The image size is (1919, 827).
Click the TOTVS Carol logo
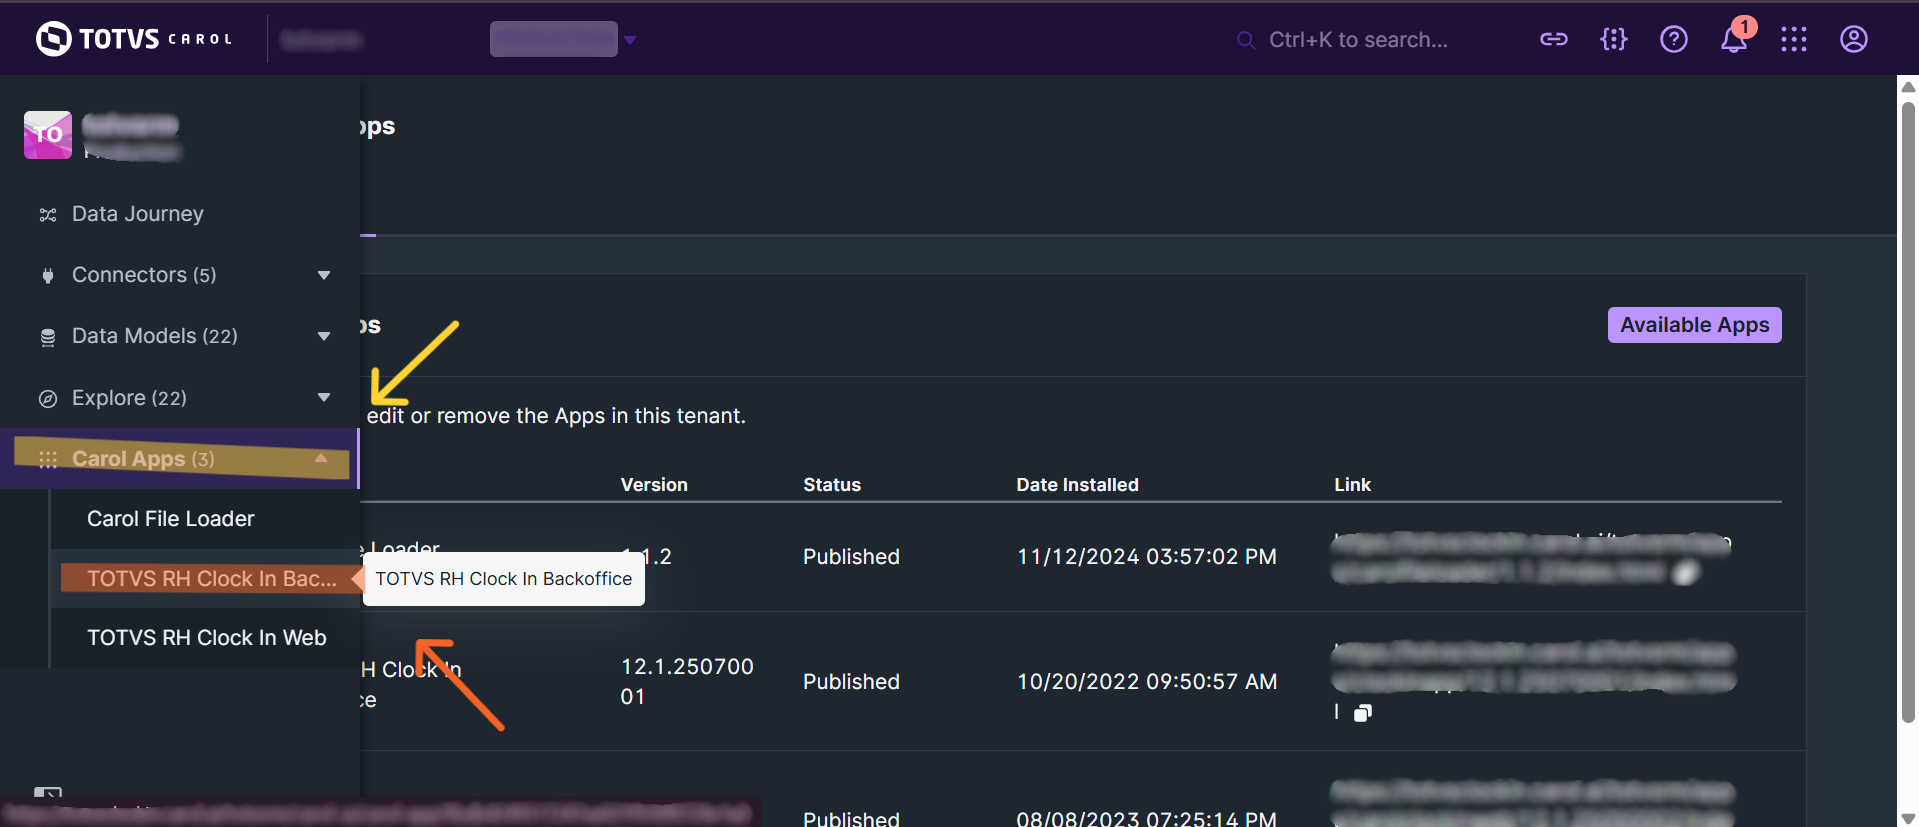tap(134, 39)
